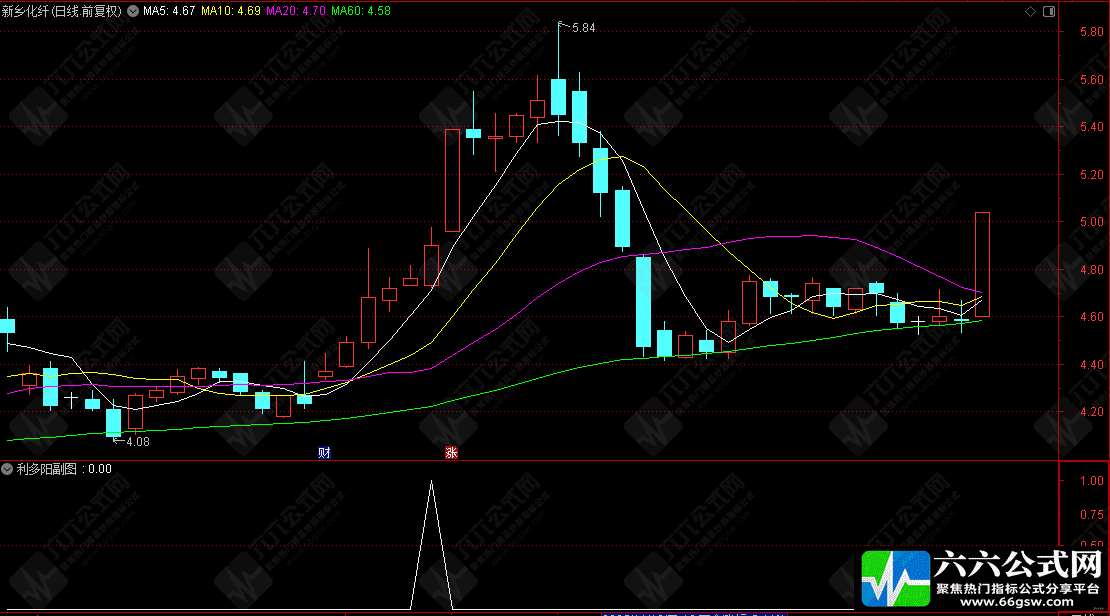Click the tall red candlestick at far right
Image resolution: width=1110 pixels, height=616 pixels.
982,264
